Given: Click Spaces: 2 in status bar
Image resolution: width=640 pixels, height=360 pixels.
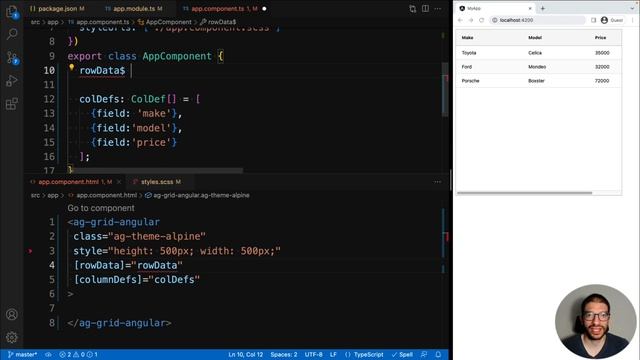Looking at the screenshot, I should (x=284, y=355).
